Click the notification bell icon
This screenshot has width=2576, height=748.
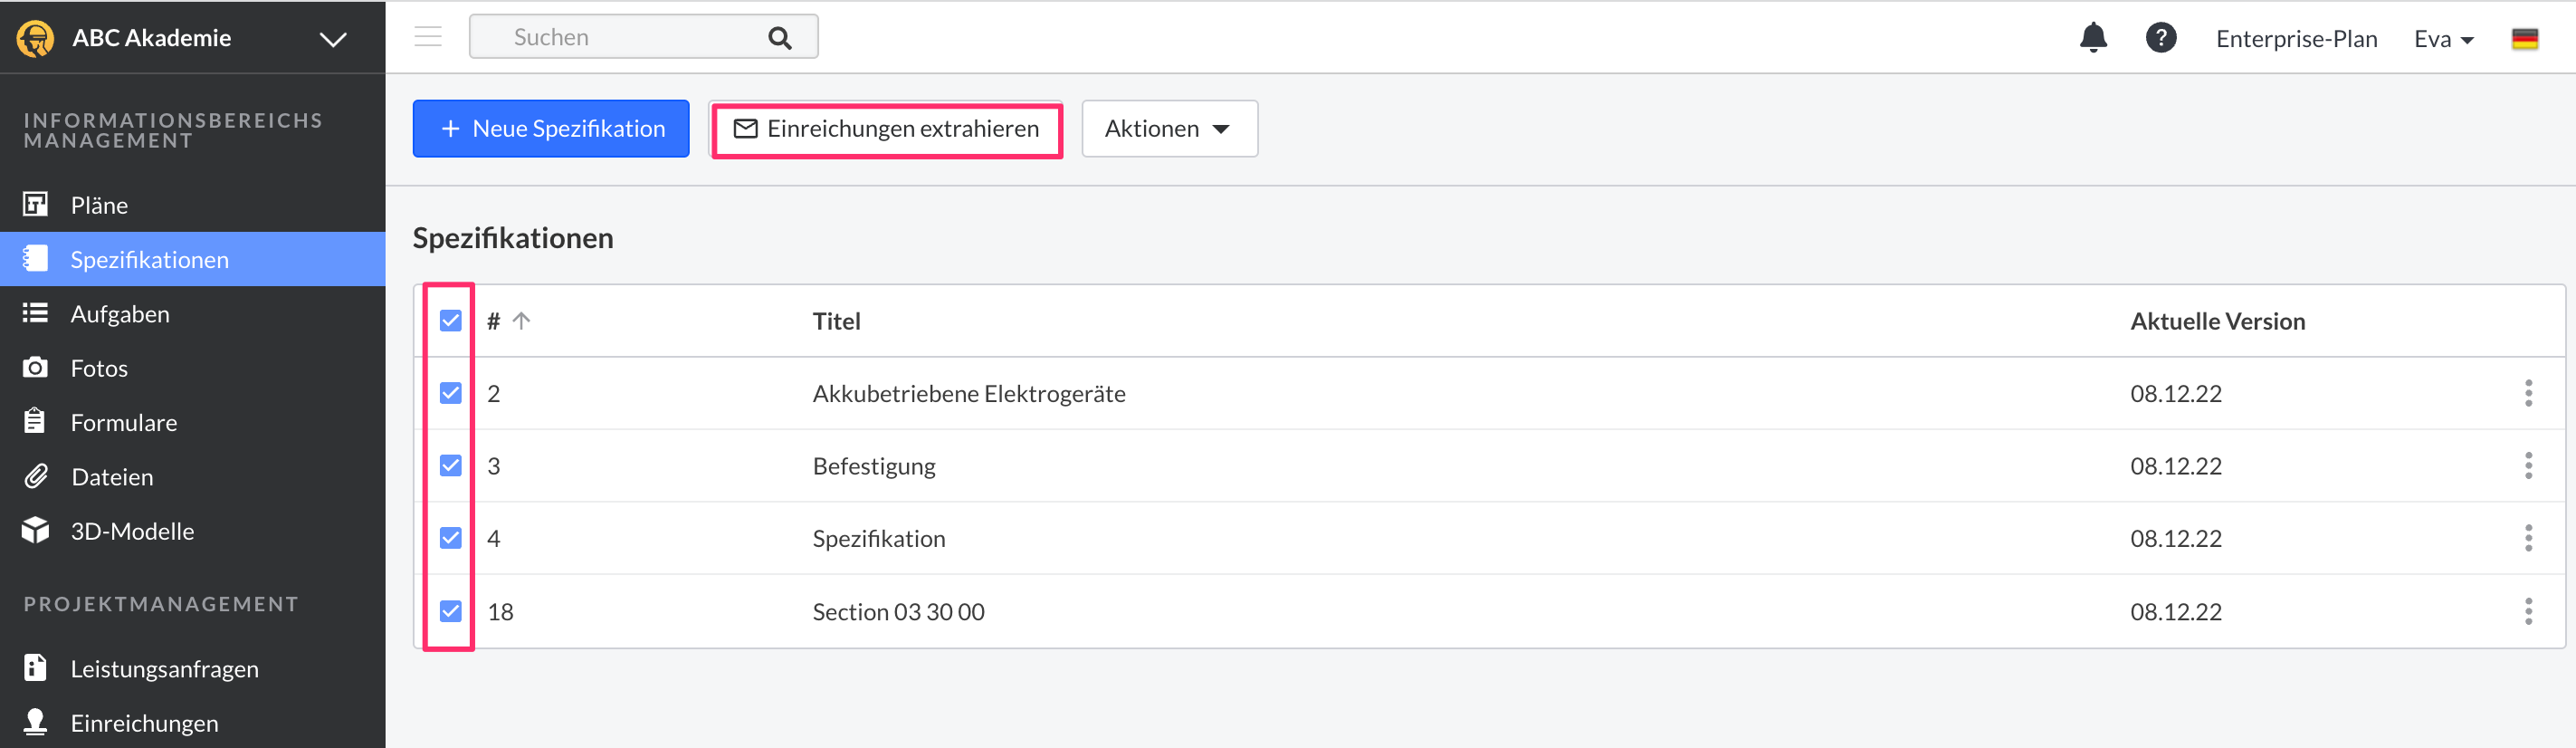[x=2093, y=38]
